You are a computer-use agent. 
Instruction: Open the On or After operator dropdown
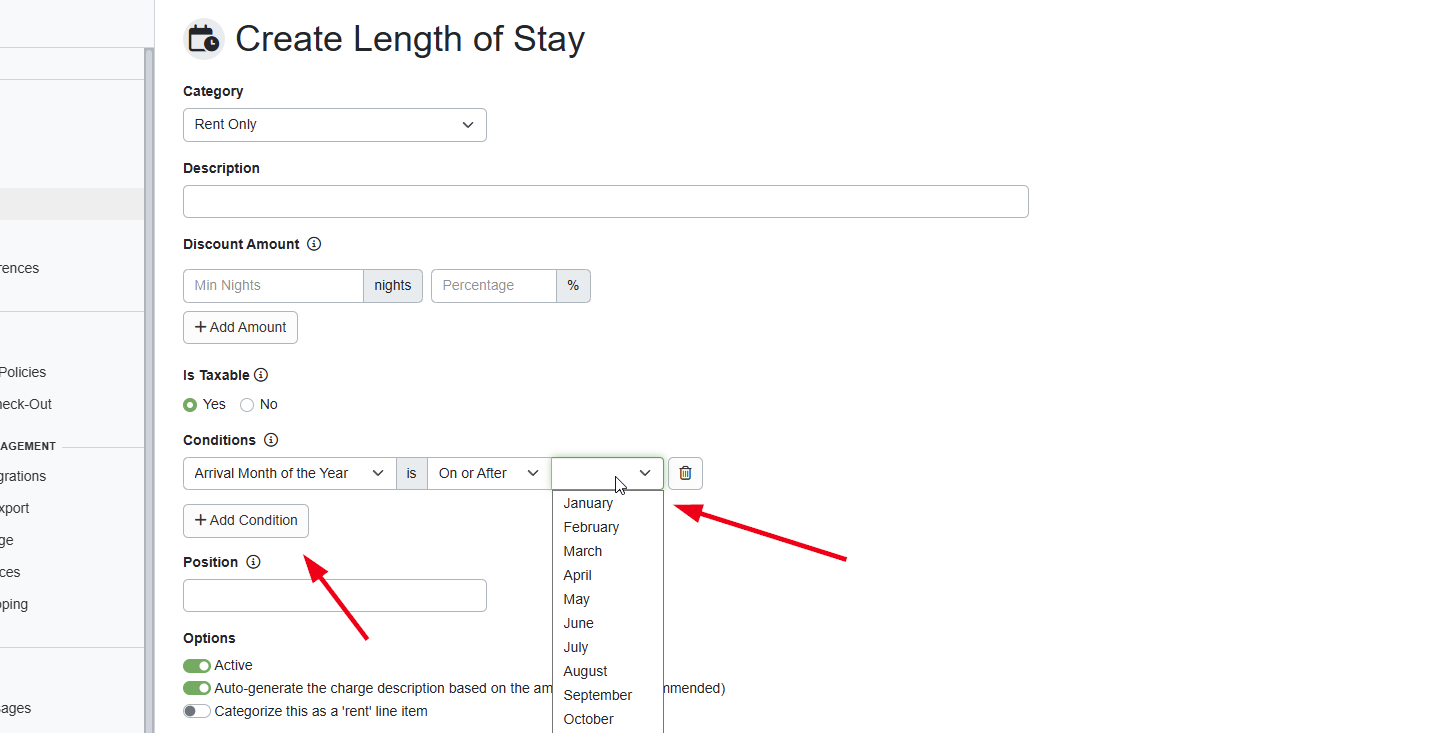point(488,473)
